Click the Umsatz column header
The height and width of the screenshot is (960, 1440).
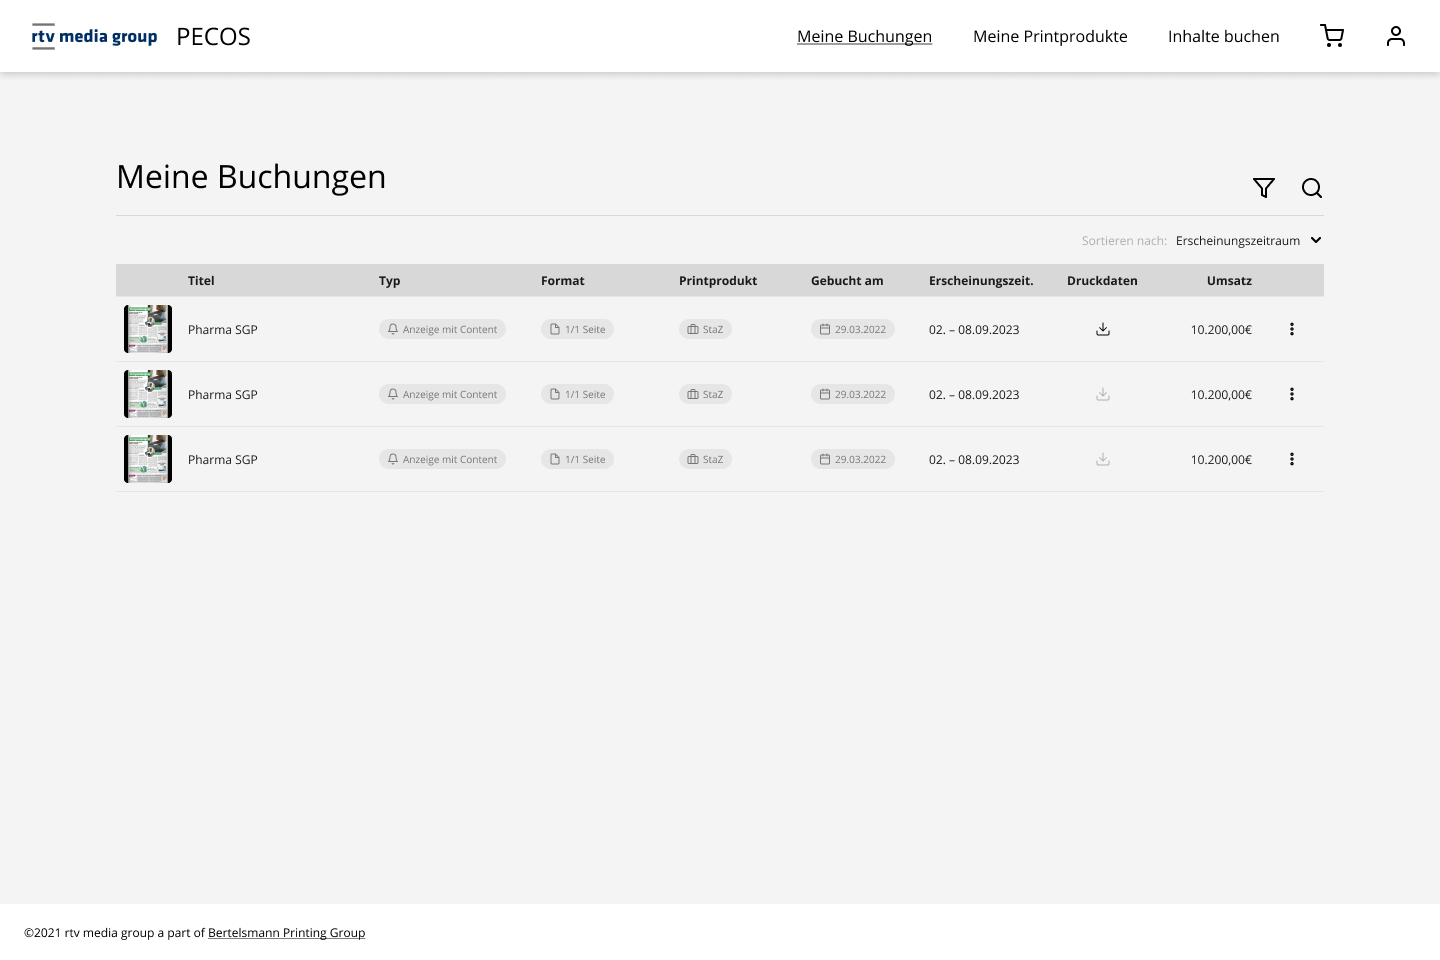click(1229, 281)
